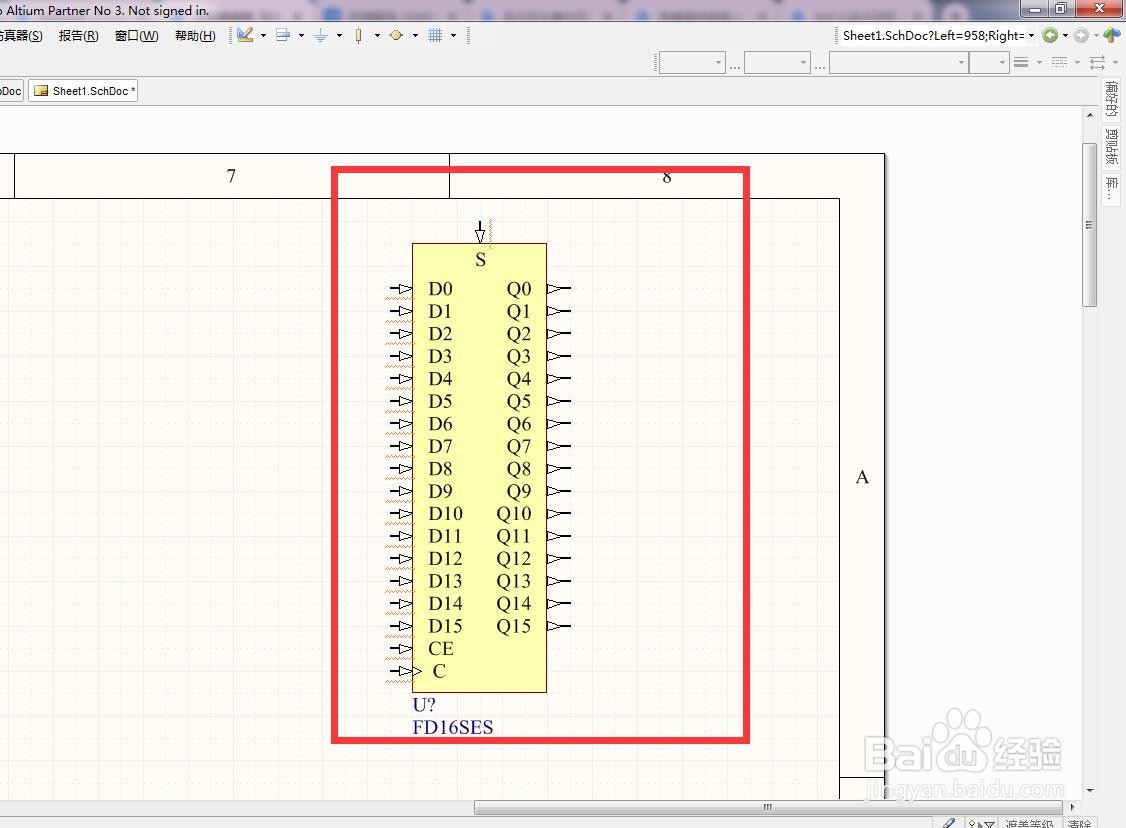Click the 遮盖等级 mask level button
This screenshot has width=1126, height=828.
1029,824
